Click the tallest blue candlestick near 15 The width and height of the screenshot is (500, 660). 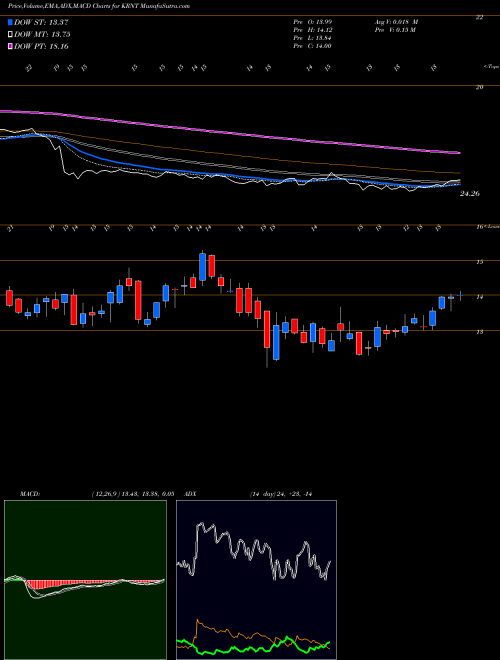coord(202,267)
